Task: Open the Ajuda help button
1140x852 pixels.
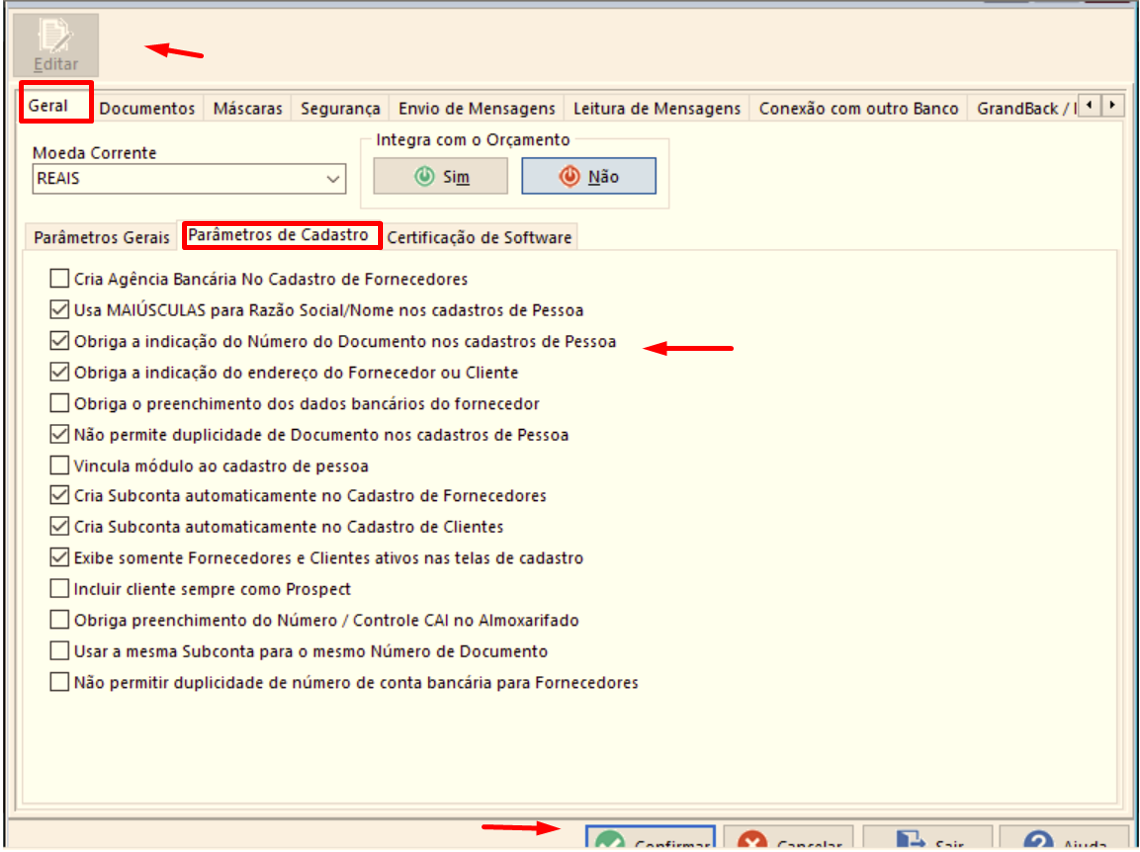Action: point(1064,838)
